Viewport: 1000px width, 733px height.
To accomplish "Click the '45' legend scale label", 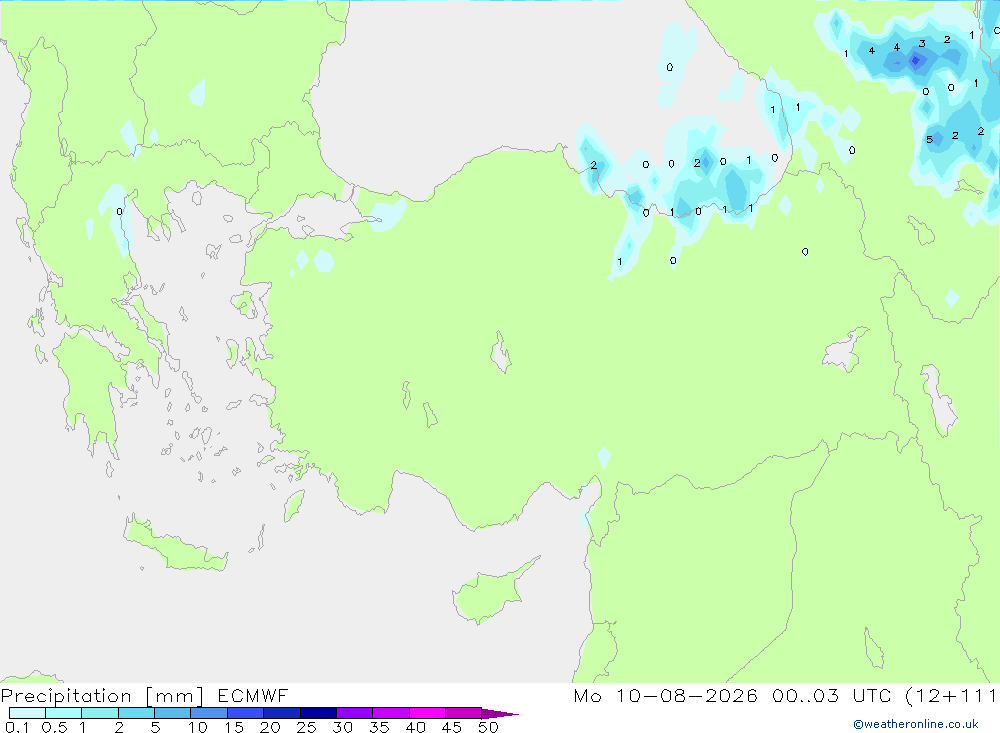I will tap(452, 727).
